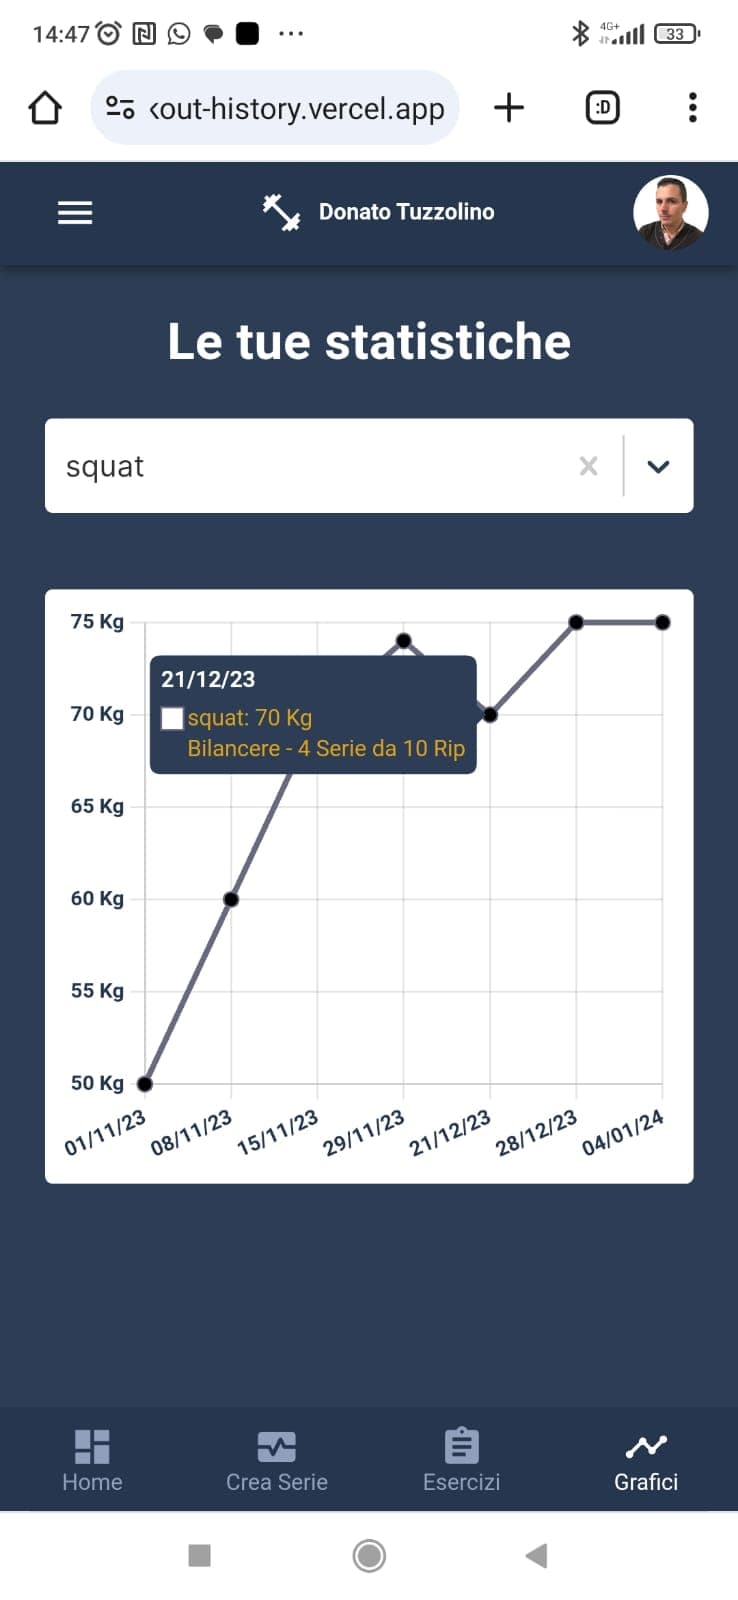738x1600 pixels.
Task: Select the 28/12/23 data point at 75 Kg
Action: pos(576,622)
